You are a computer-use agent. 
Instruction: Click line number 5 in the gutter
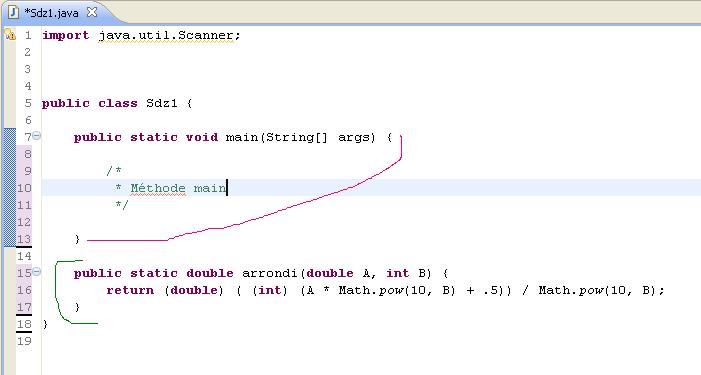click(x=28, y=103)
